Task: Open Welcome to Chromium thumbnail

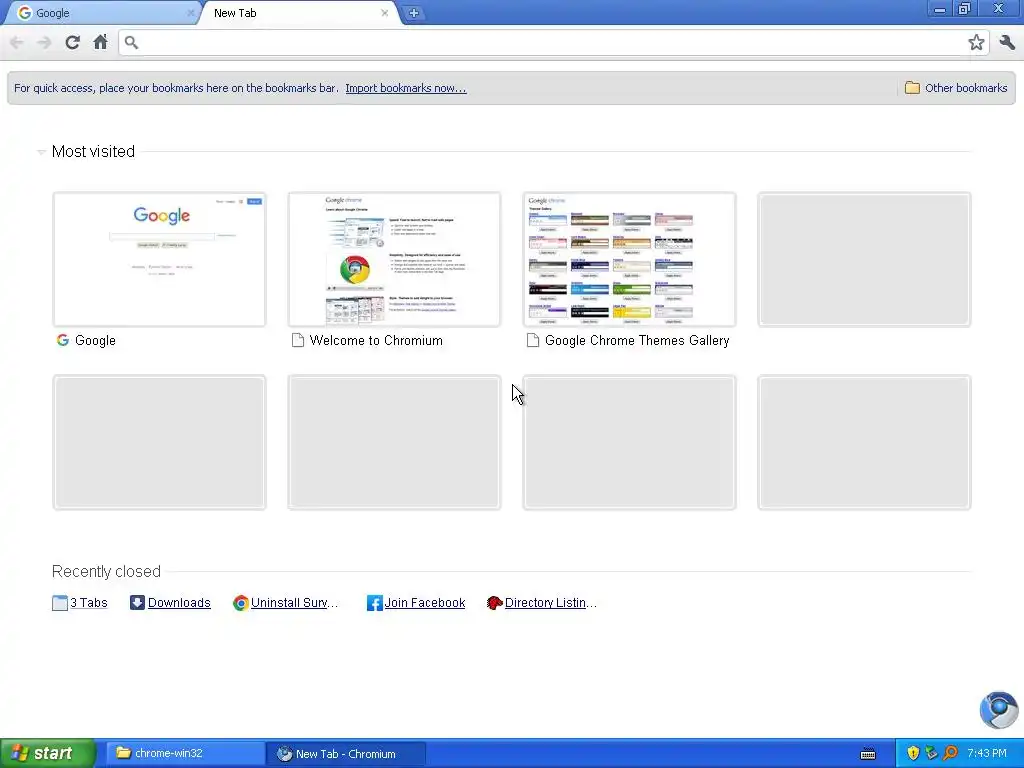Action: tap(394, 259)
